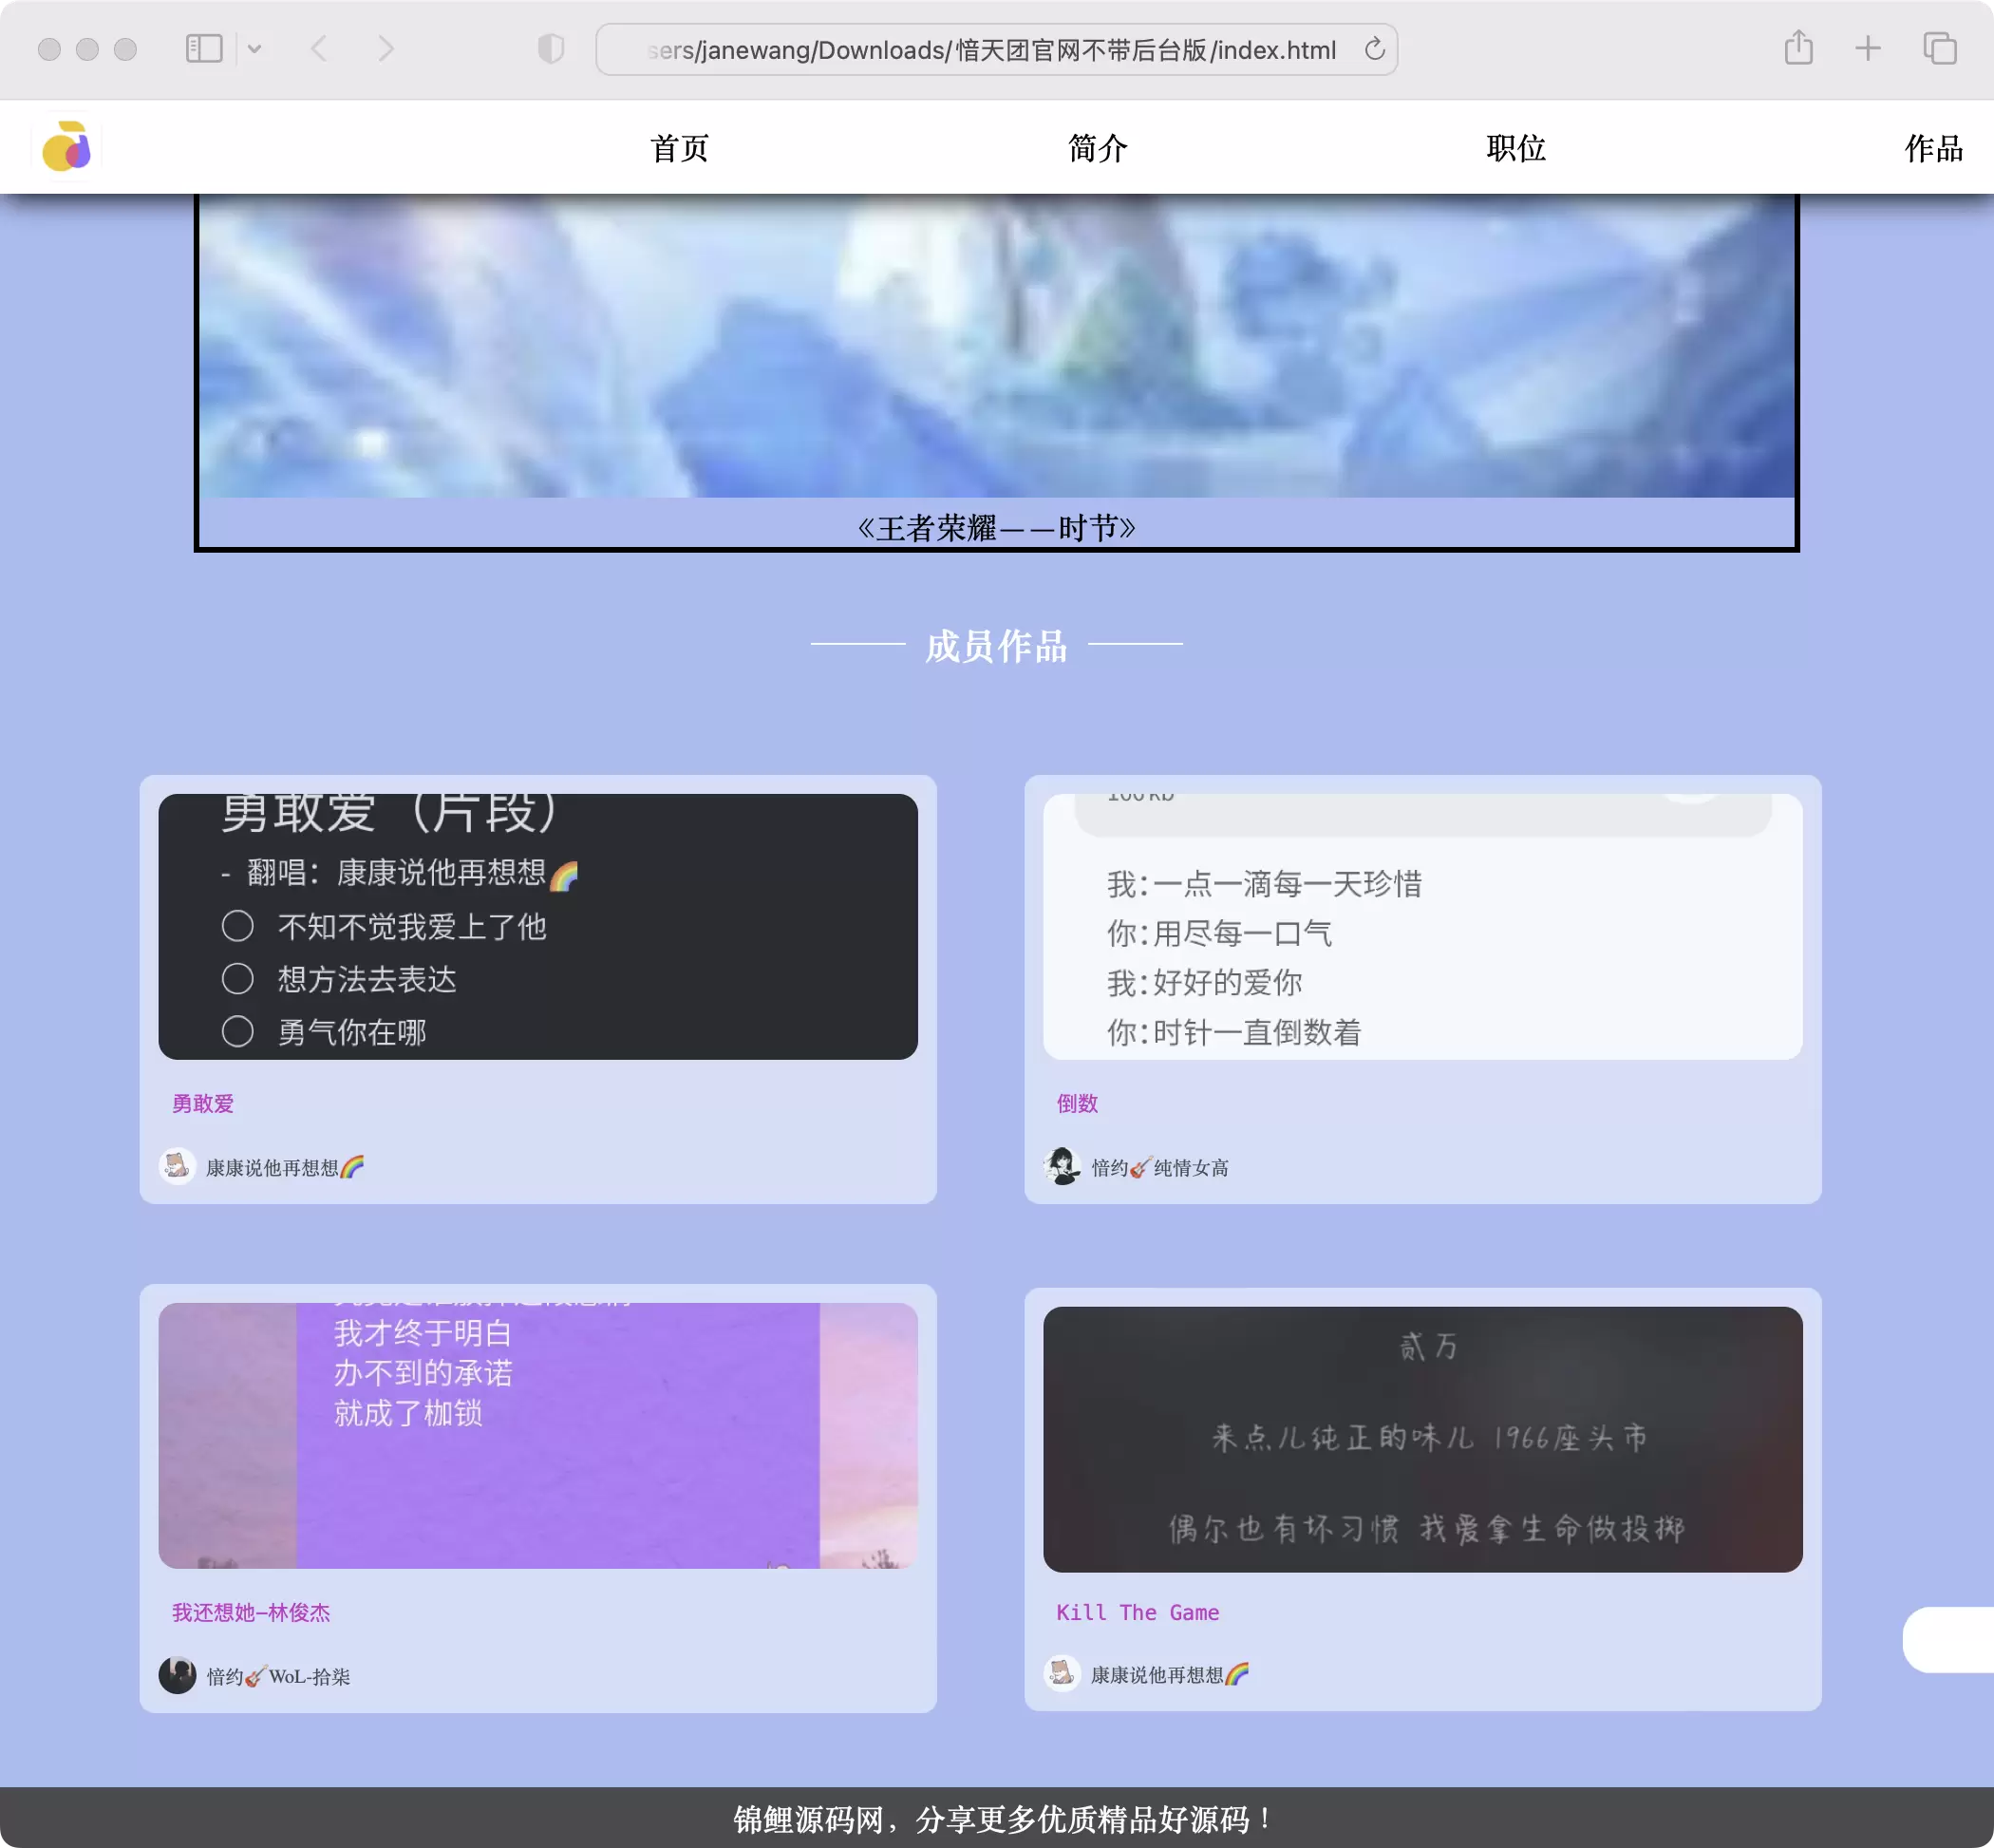
Task: Click the 《王者荣耀——时节》 caption
Action: coord(997,527)
